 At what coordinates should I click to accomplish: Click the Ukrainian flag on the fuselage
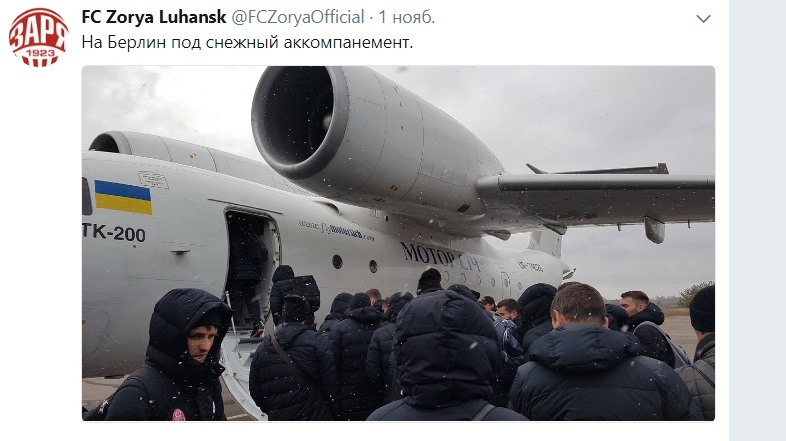click(123, 197)
